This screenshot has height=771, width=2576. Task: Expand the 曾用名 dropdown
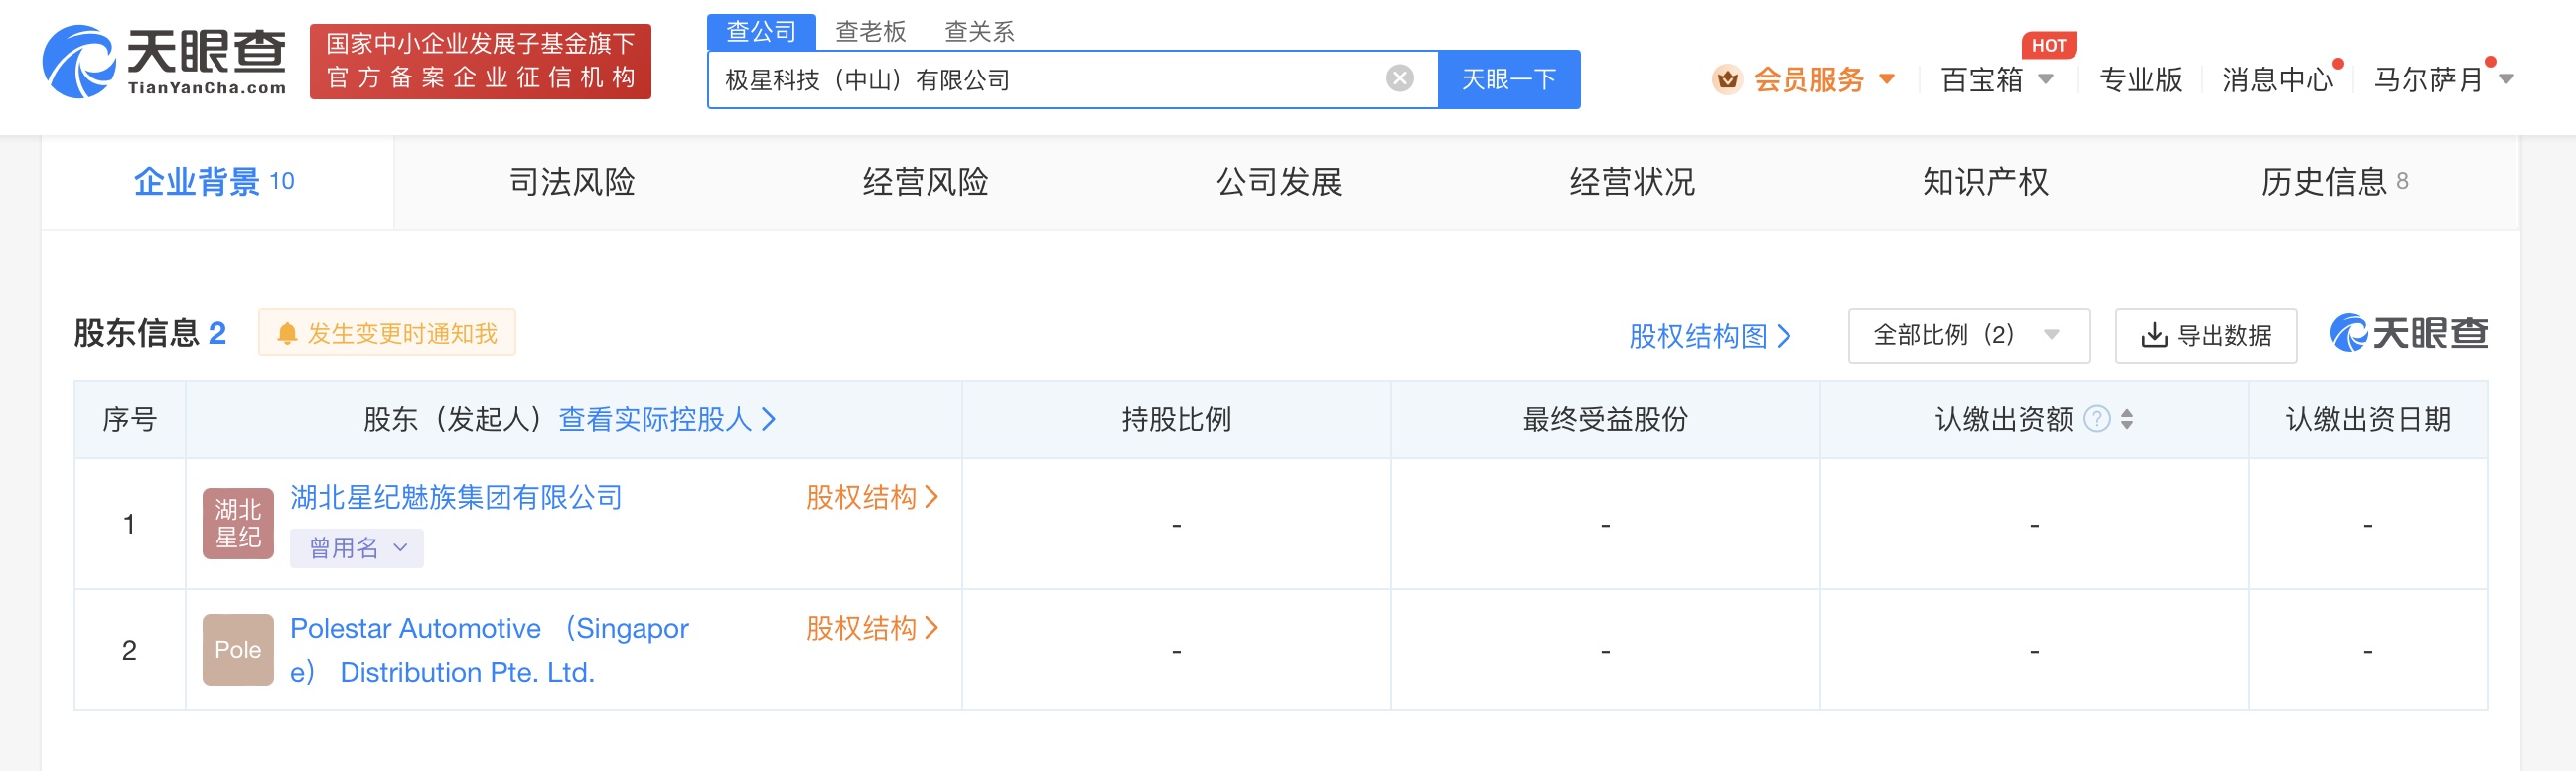coord(357,548)
